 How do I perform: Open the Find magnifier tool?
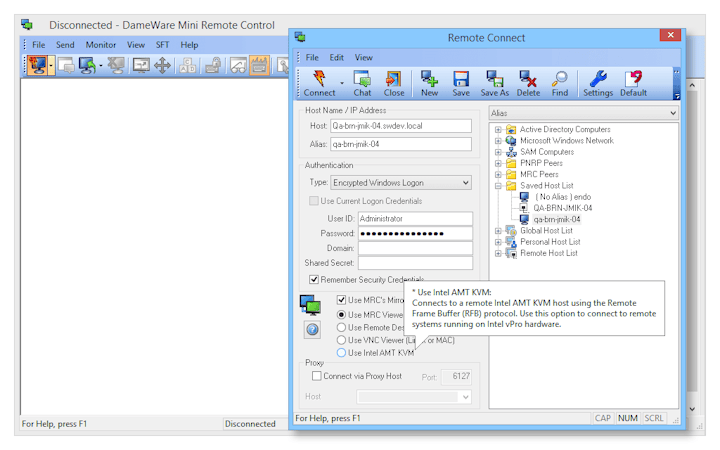pyautogui.click(x=560, y=84)
